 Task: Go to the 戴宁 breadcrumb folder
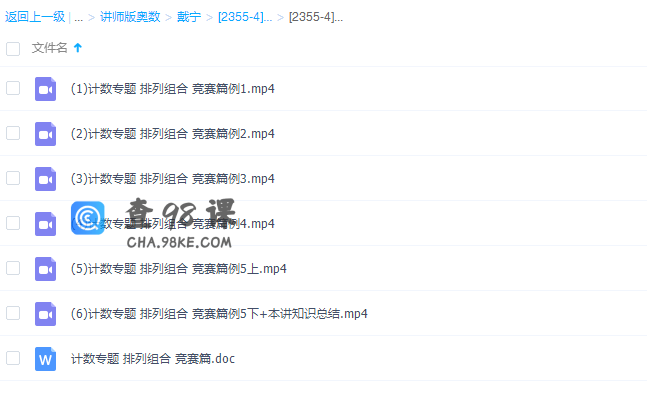[x=189, y=17]
